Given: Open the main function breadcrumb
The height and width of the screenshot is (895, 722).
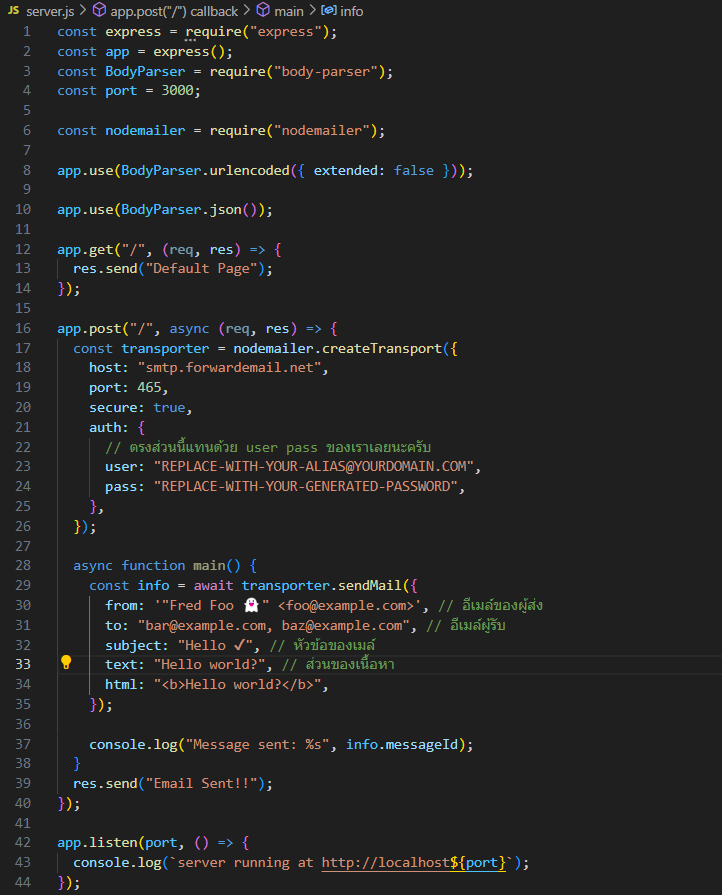Looking at the screenshot, I should click(x=291, y=10).
